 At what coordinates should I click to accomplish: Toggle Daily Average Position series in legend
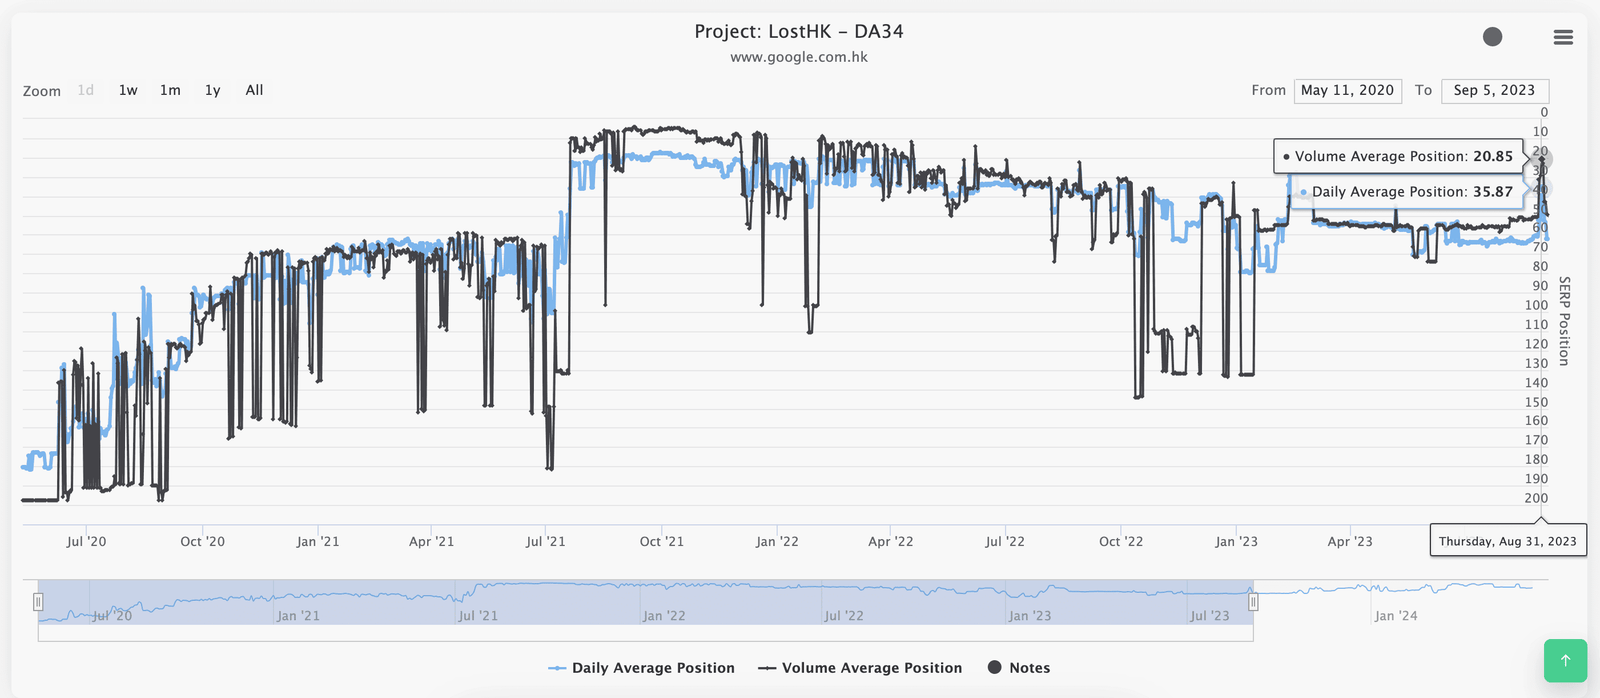pos(642,668)
